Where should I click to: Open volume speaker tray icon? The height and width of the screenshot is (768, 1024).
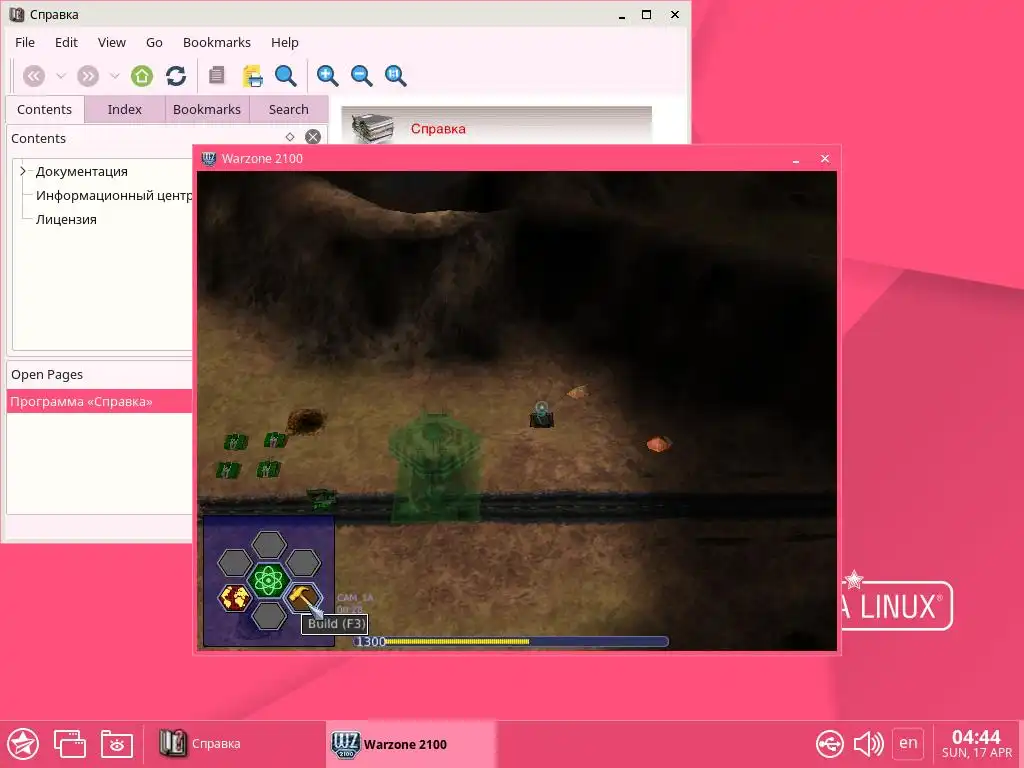pos(869,744)
